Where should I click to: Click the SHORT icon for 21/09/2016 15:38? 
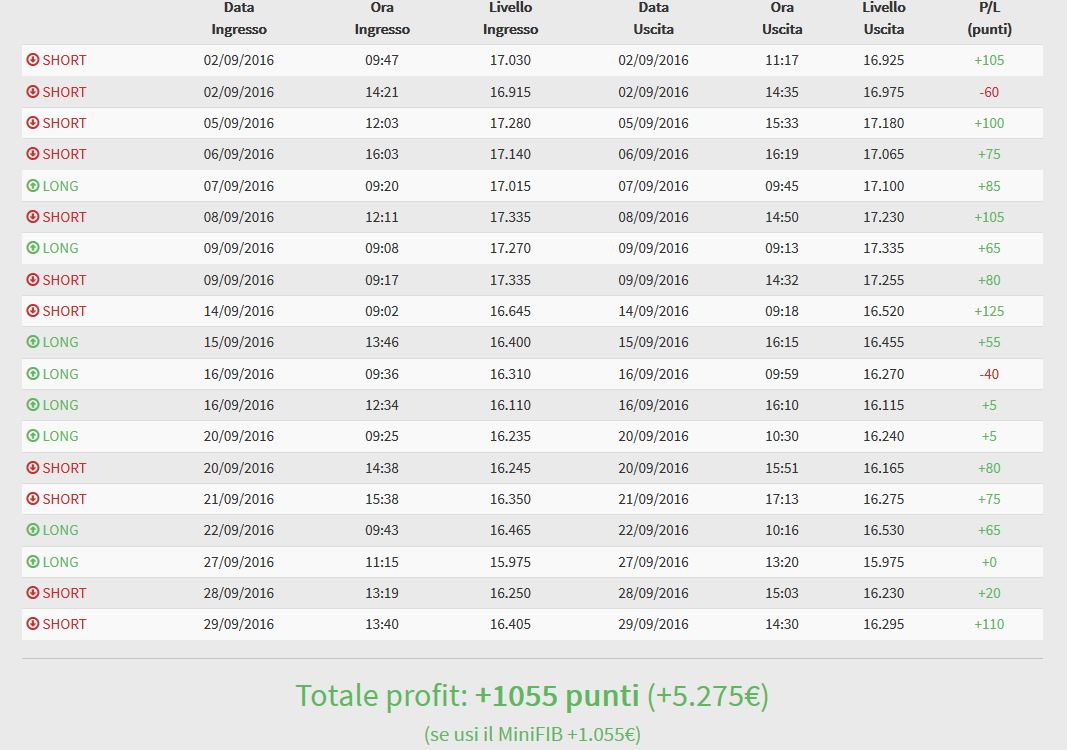click(x=33, y=499)
